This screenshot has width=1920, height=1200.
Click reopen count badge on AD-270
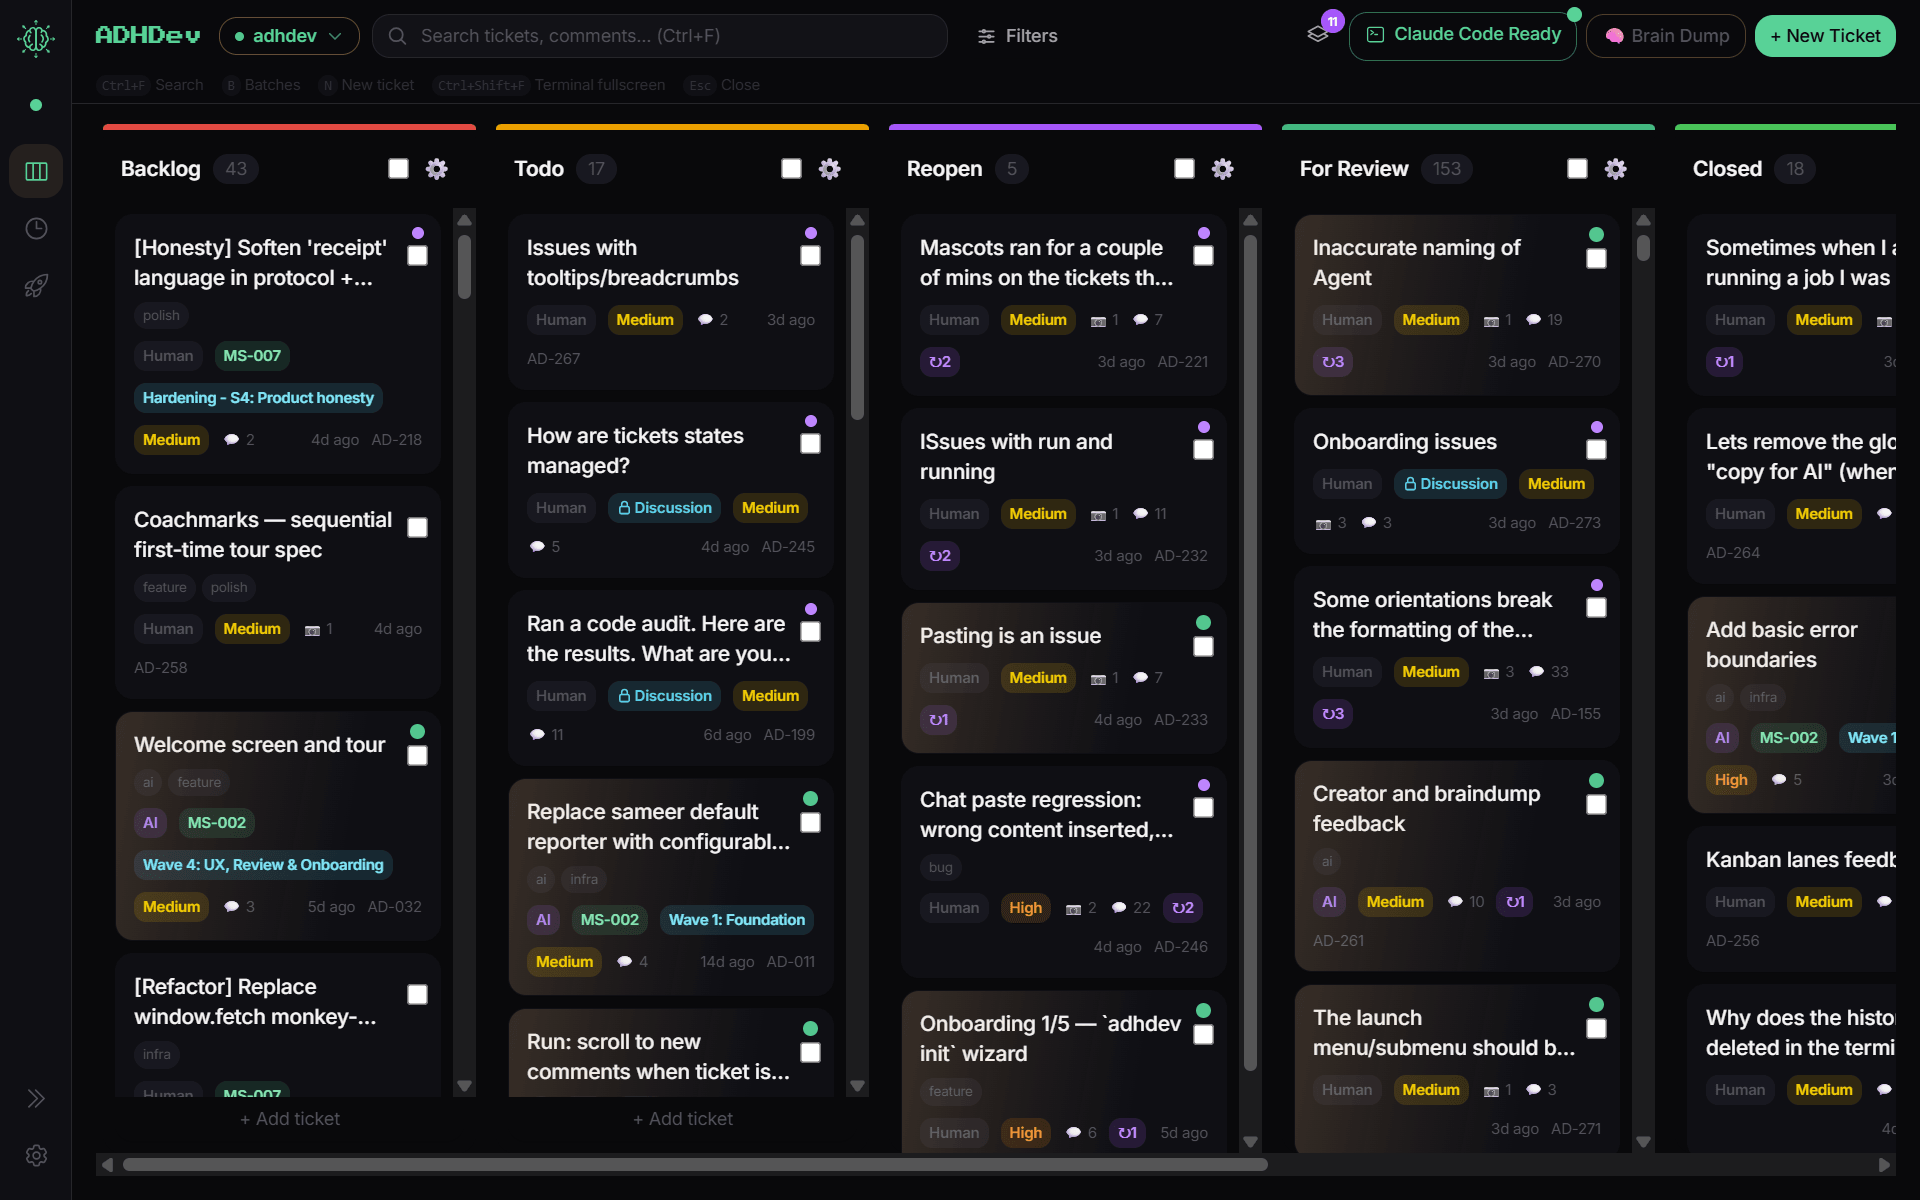pyautogui.click(x=1333, y=362)
